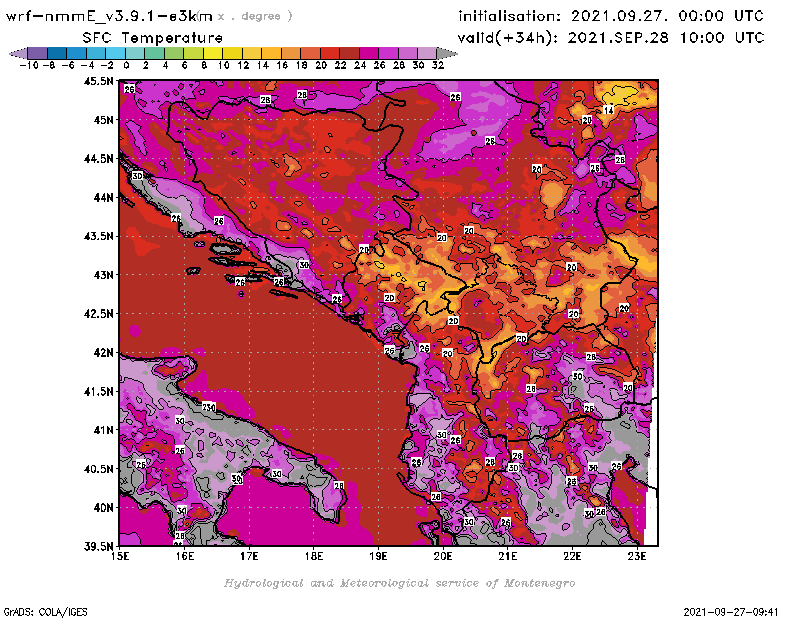Click the red legend swatch between 20 and 22
The width and height of the screenshot is (800, 618).
pos(330,53)
